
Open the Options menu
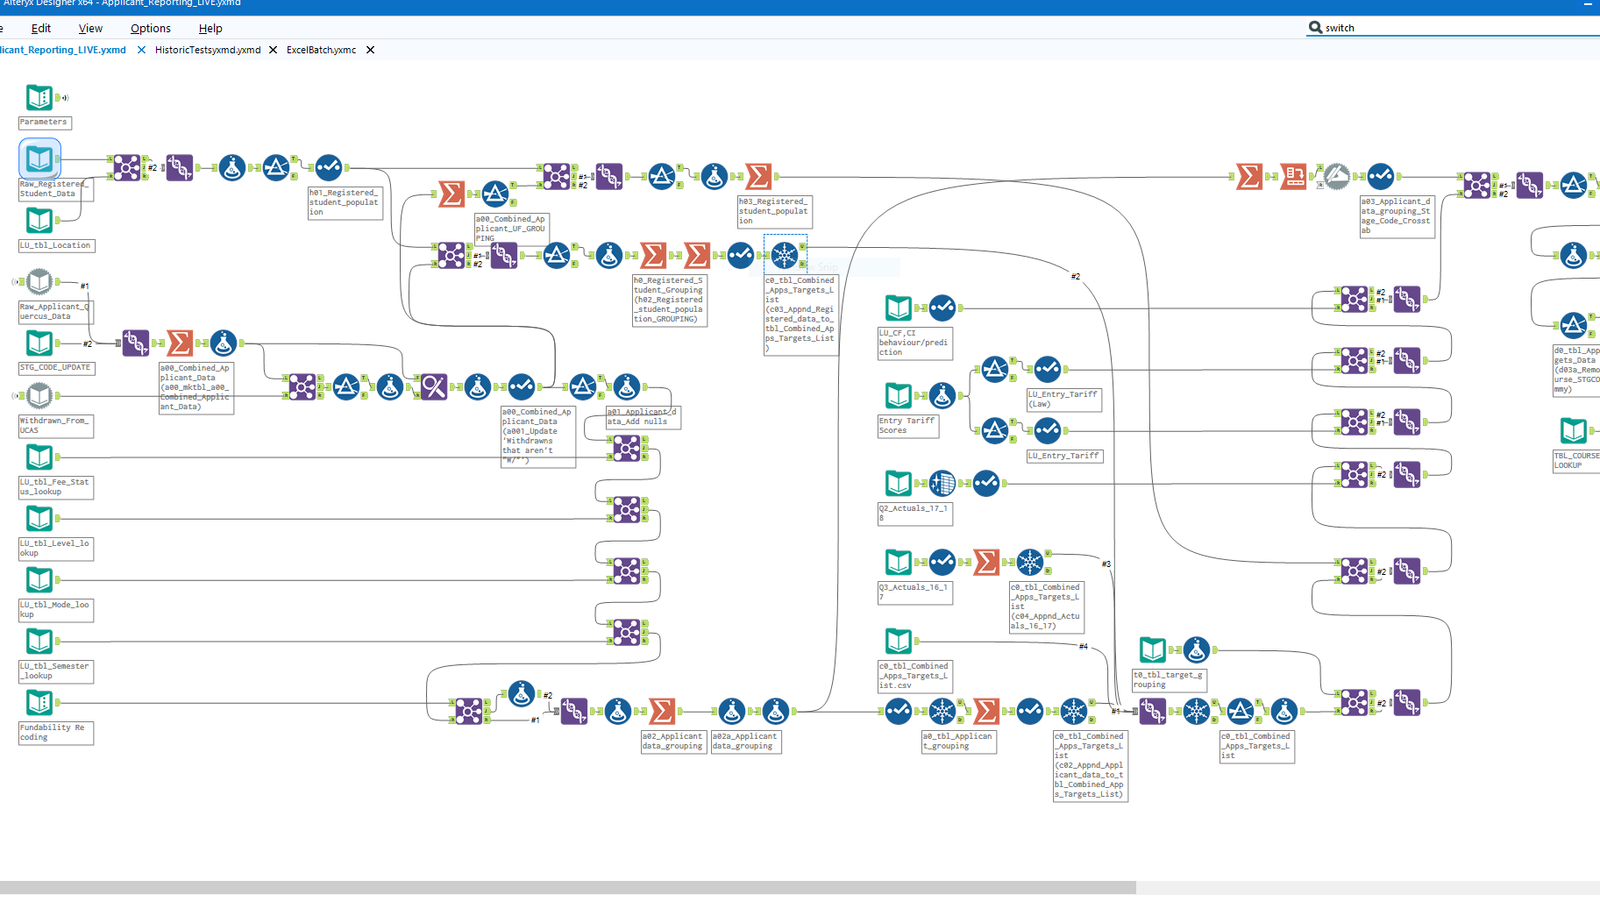point(150,28)
